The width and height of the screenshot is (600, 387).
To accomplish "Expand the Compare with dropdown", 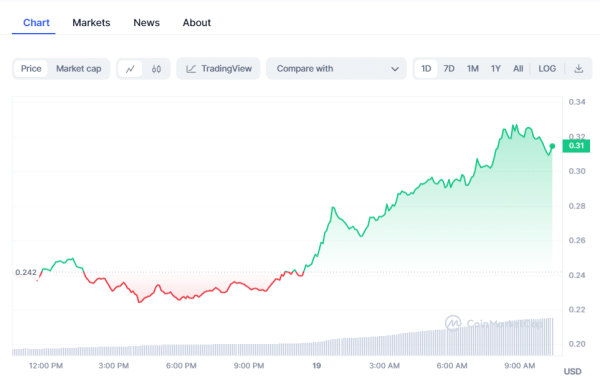I will pyautogui.click(x=336, y=69).
